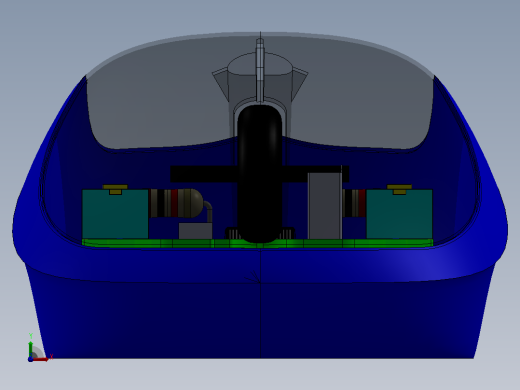Select the left teal box component

[115, 214]
